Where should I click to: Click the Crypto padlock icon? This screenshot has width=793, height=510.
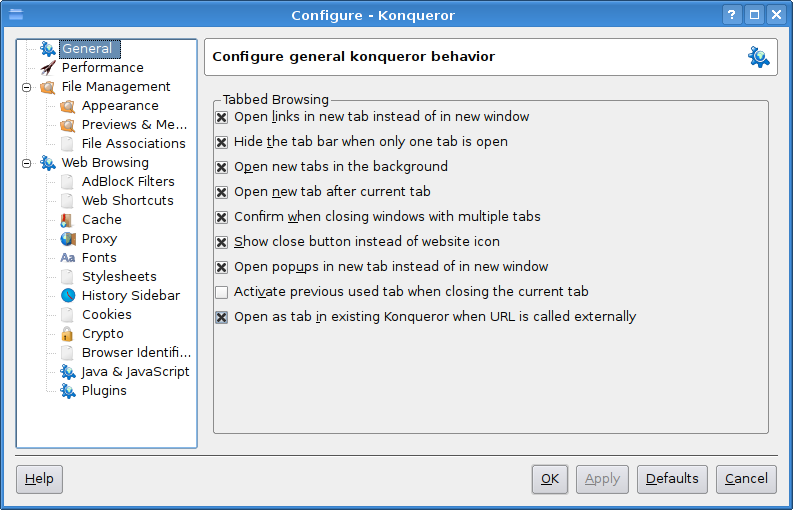67,334
